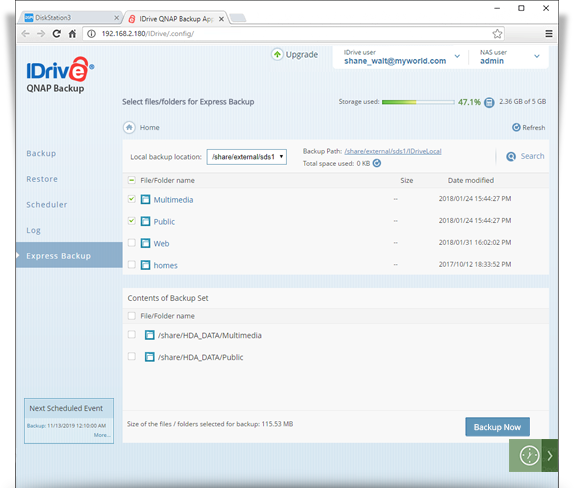Check select-all in Contents of Backup Set
The height and width of the screenshot is (488, 574).
[x=132, y=316]
